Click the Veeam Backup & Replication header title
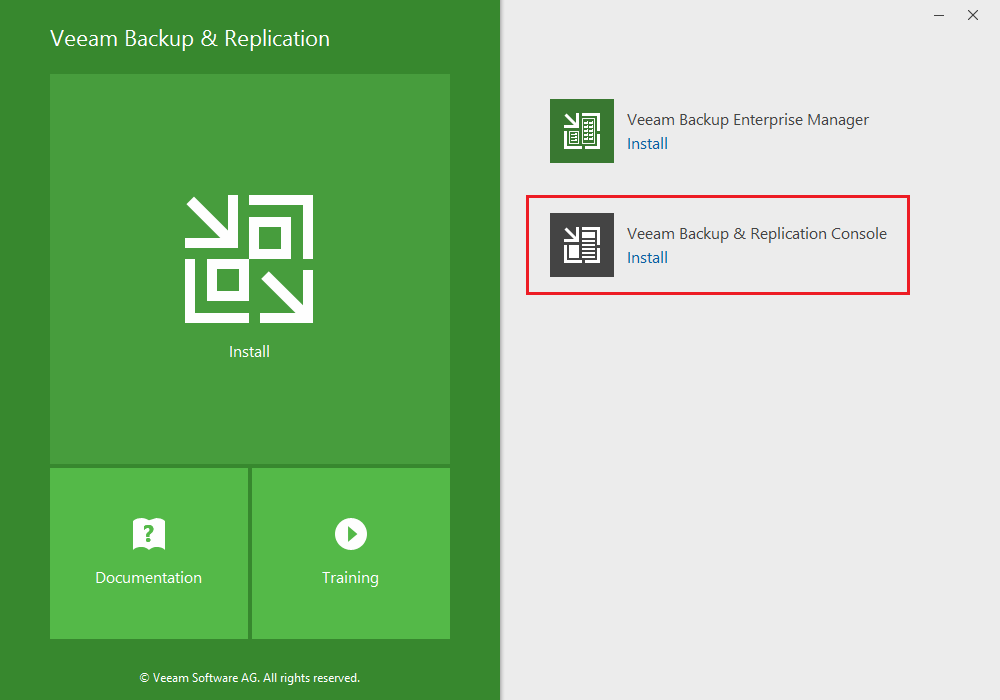Screen dimensions: 1000x700 coord(190,39)
